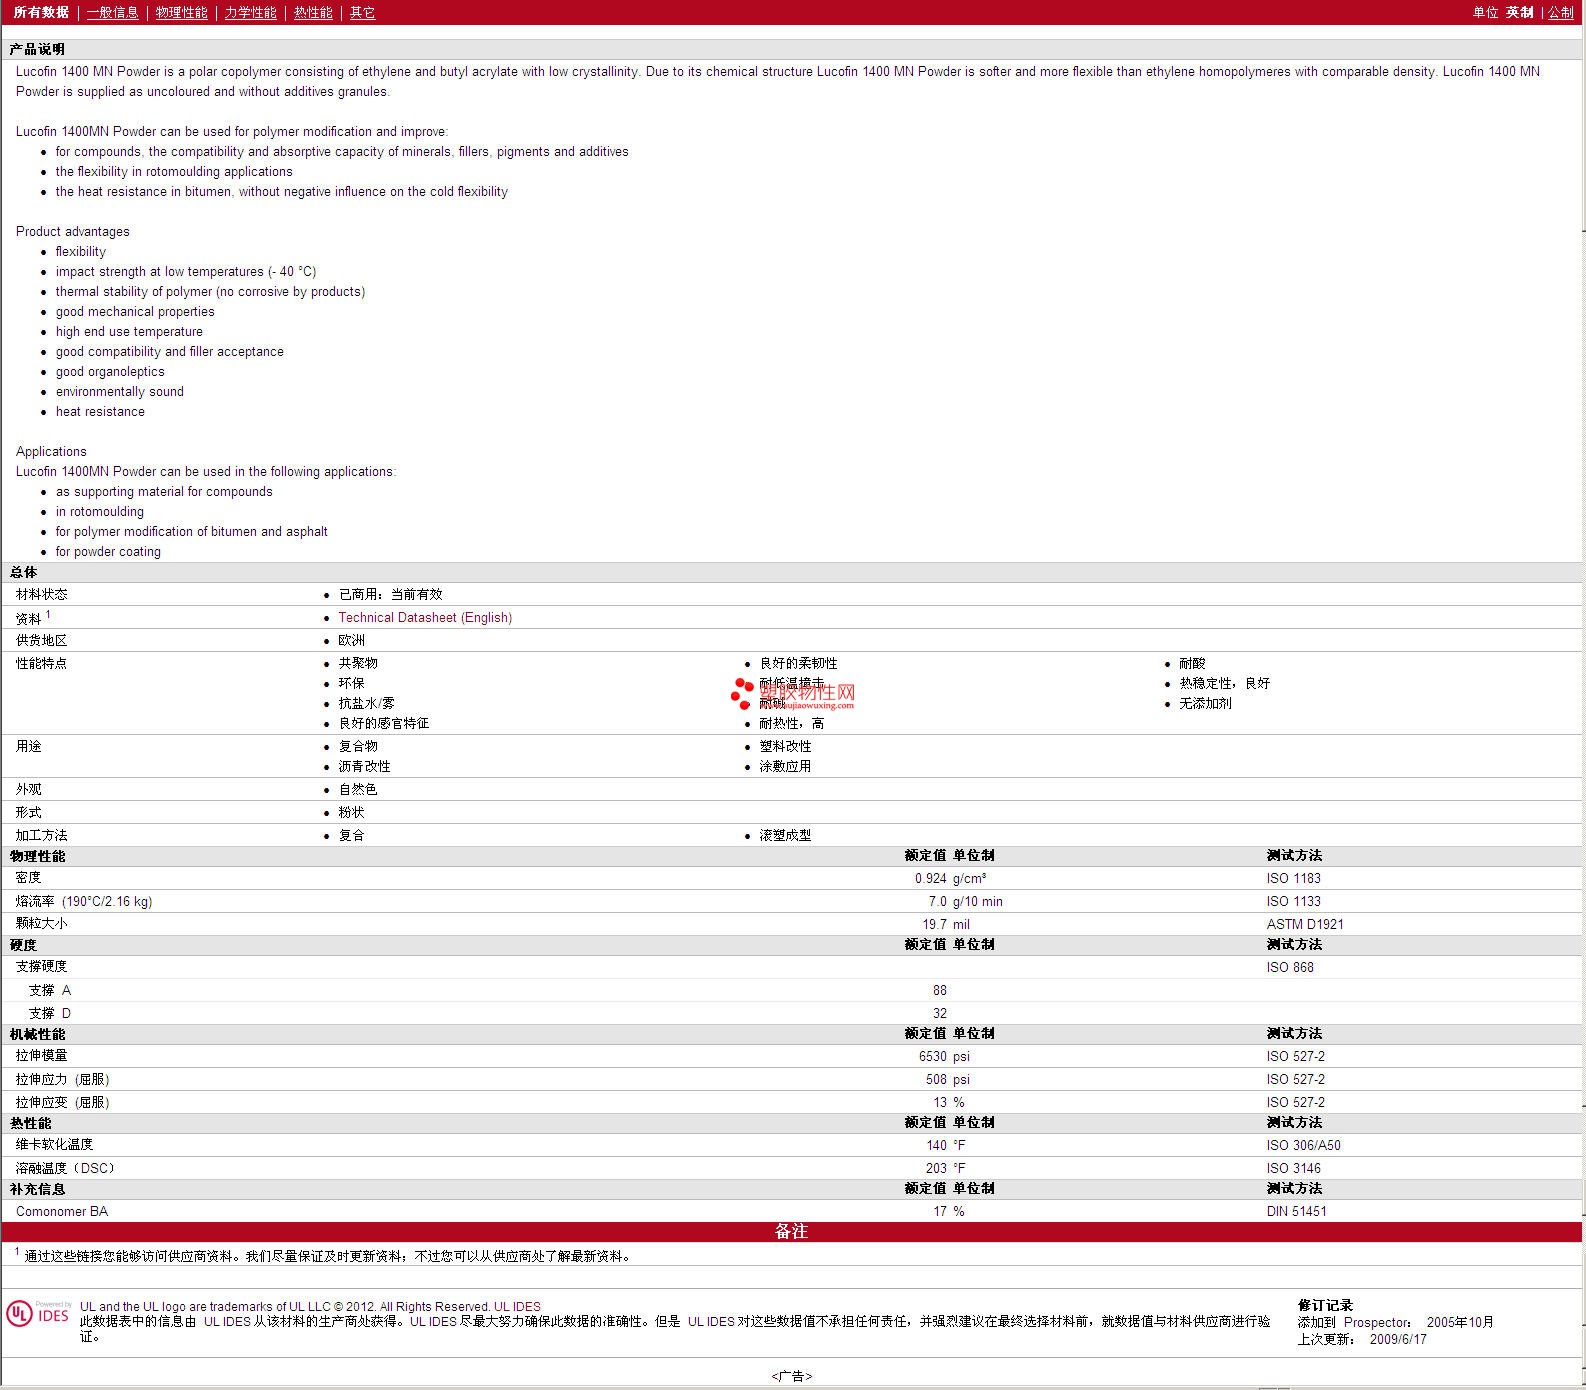Click the 欧洲 supply region value
Screen dimensions: 1586x1390
click(351, 640)
